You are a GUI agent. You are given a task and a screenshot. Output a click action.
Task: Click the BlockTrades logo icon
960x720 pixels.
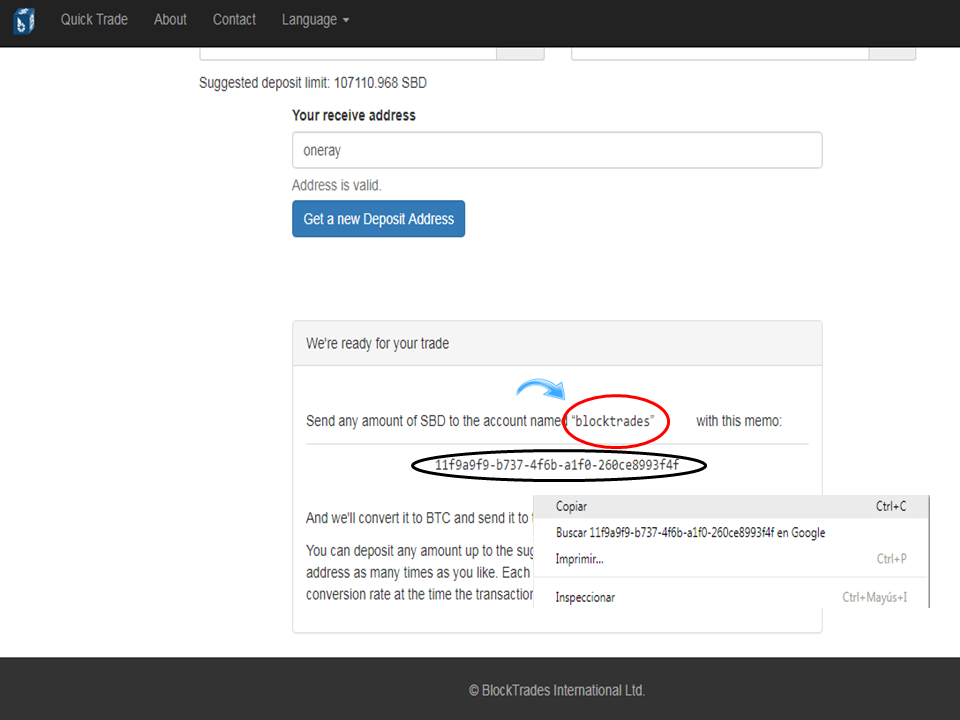(x=24, y=21)
